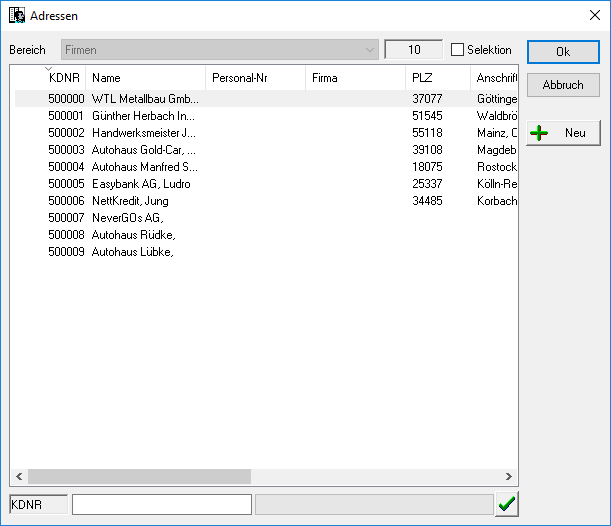Click the right arrow of the horizontal scrollbar
Screen dimensions: 611x526
(x=509, y=476)
